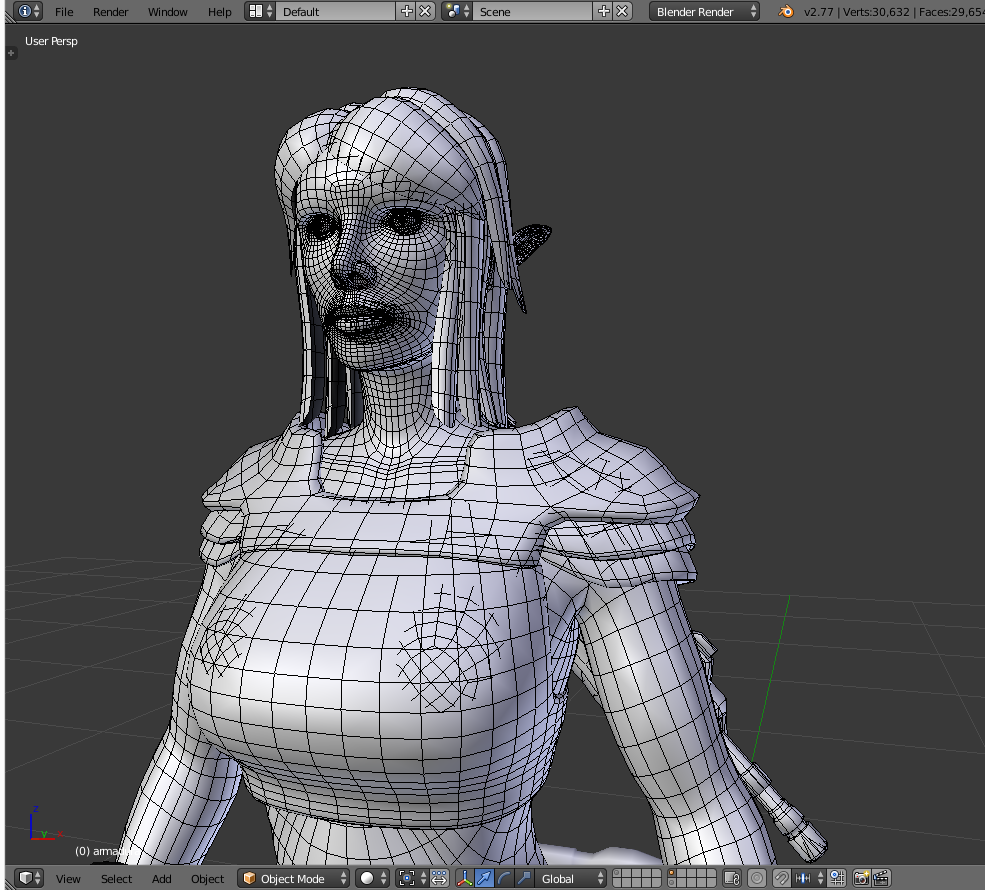
Task: Click the OpenGL render image camera icon
Action: coord(861,878)
